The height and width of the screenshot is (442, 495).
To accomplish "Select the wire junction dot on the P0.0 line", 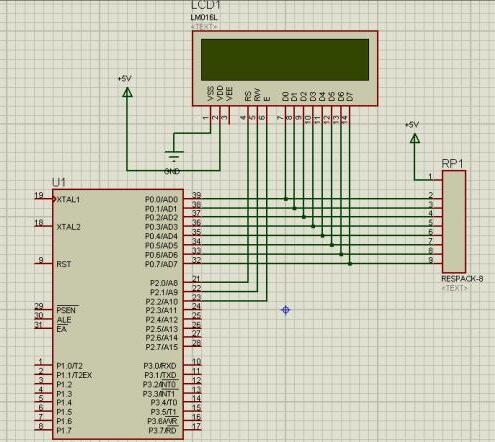I will (x=286, y=199).
